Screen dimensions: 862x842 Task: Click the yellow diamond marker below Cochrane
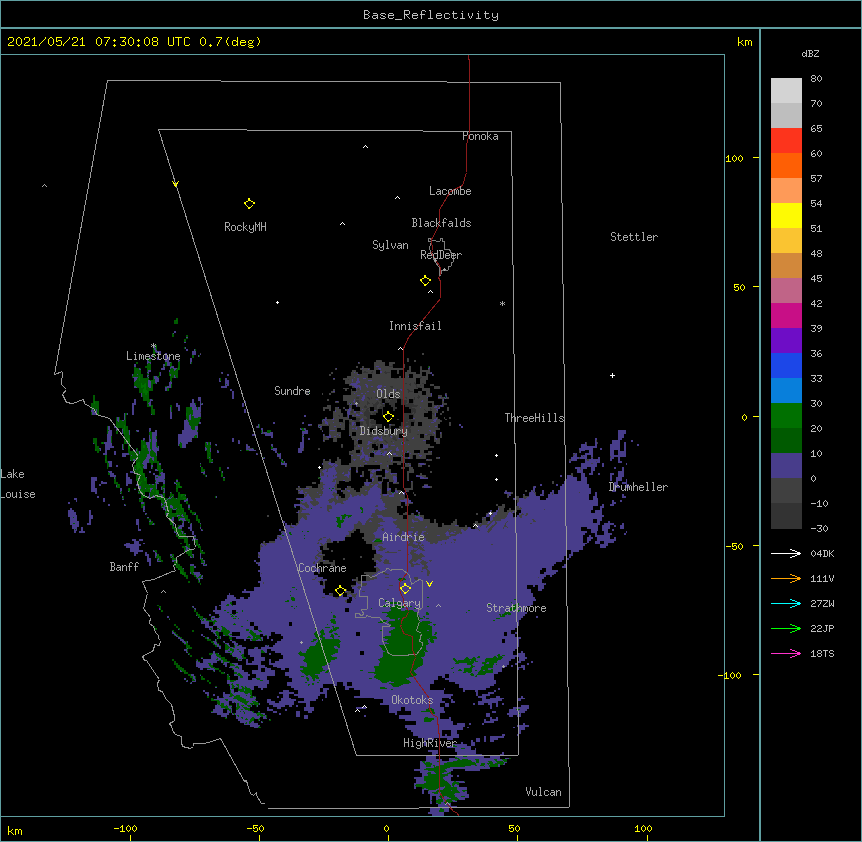[x=340, y=591]
